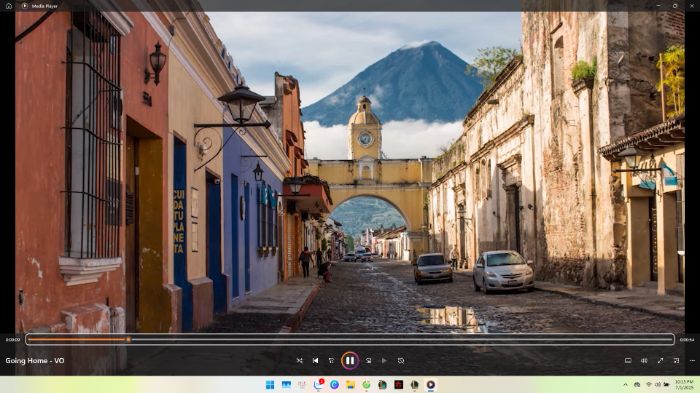
Task: Click the Media Player taskbar icon
Action: pyautogui.click(x=431, y=385)
